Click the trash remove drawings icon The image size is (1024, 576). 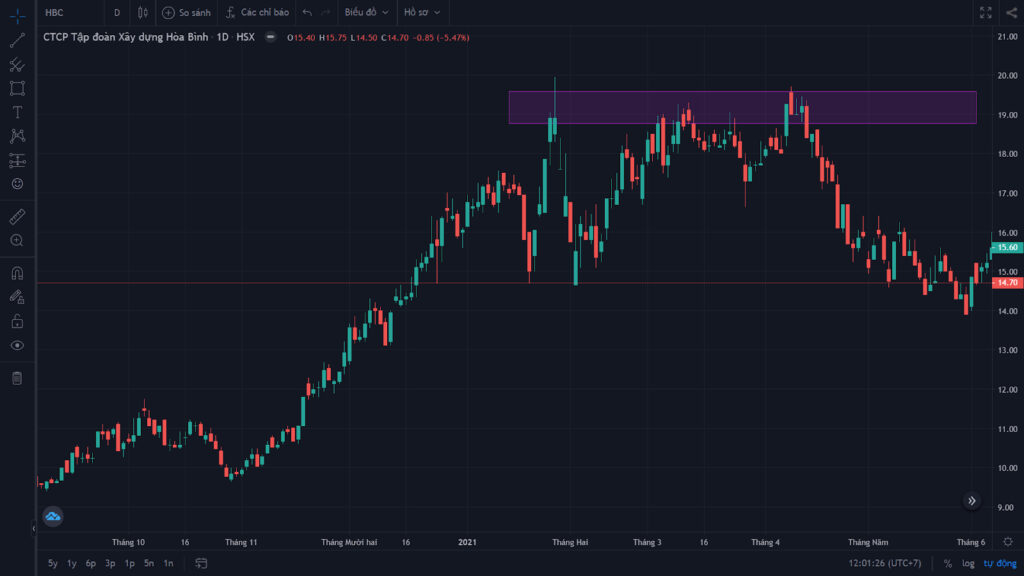click(18, 378)
